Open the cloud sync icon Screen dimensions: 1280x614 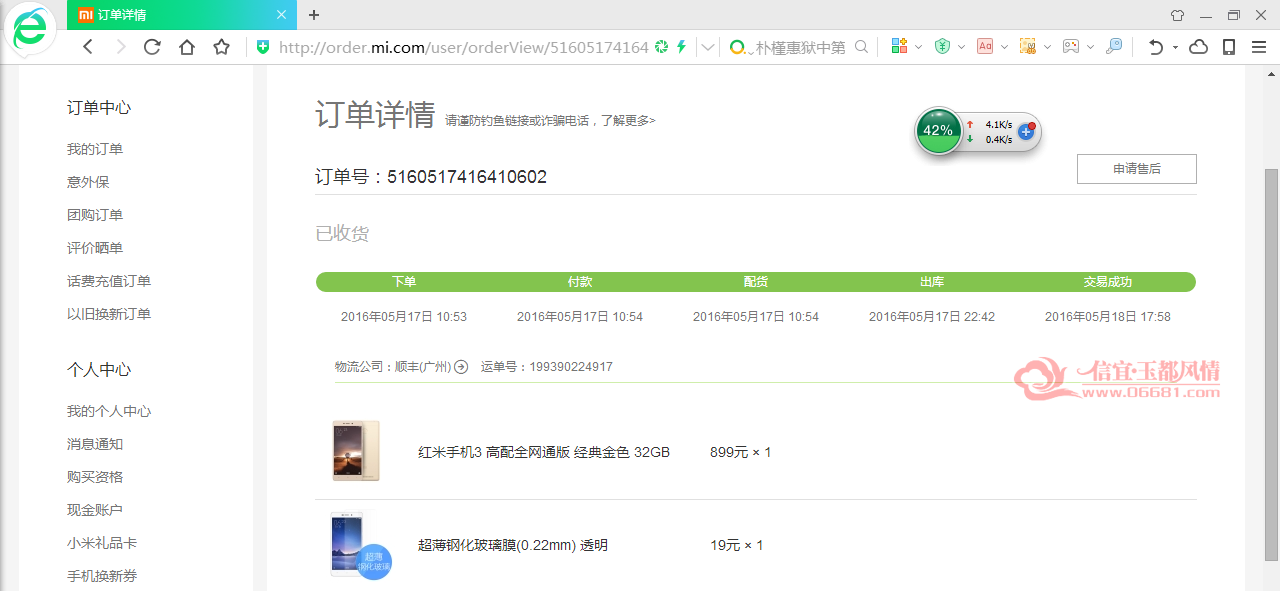[x=1198, y=47]
